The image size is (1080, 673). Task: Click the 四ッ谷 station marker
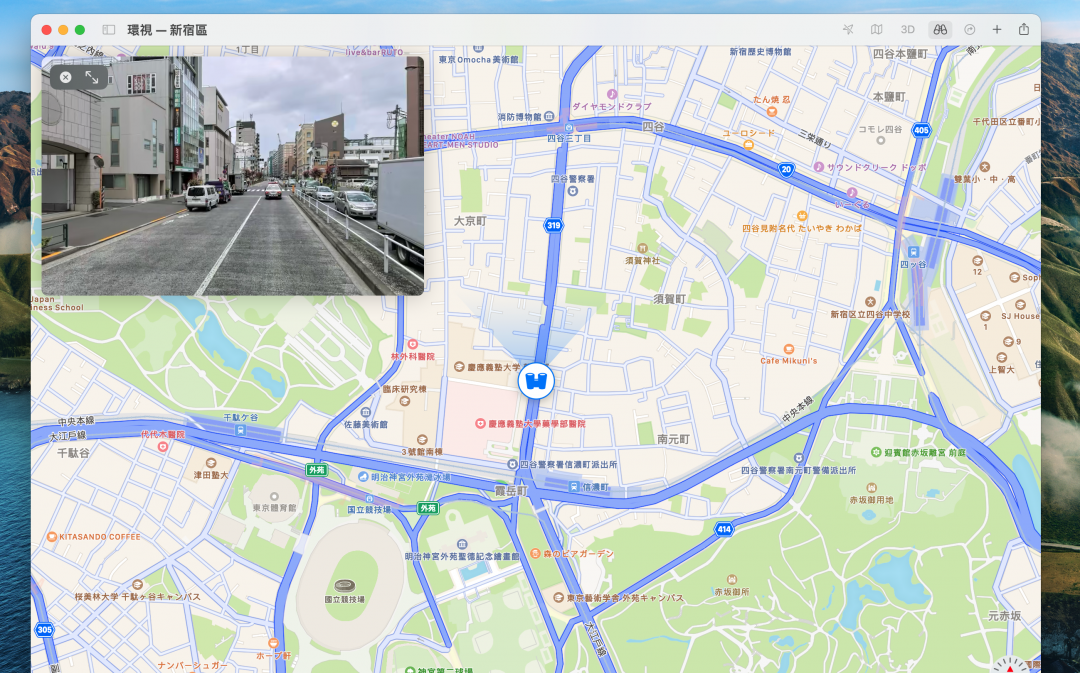(913, 251)
